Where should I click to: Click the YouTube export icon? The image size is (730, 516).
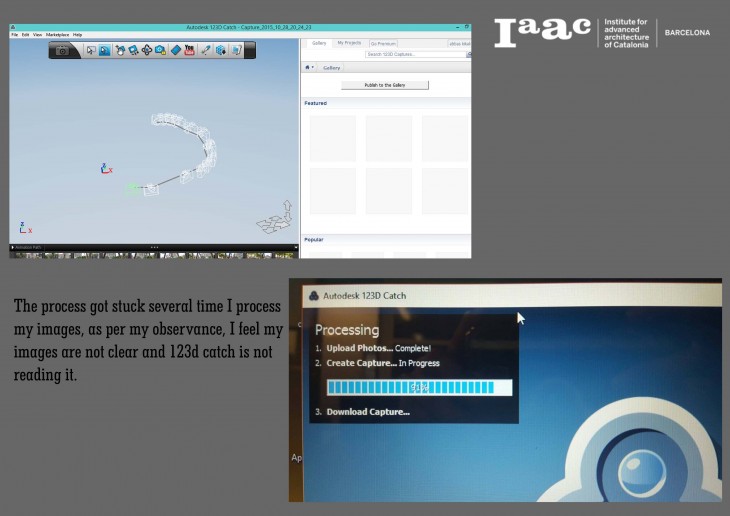tap(189, 50)
